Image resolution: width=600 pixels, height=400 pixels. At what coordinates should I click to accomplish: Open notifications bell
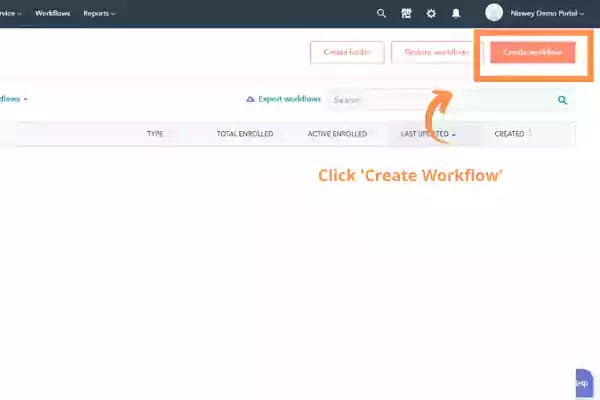[x=456, y=13]
